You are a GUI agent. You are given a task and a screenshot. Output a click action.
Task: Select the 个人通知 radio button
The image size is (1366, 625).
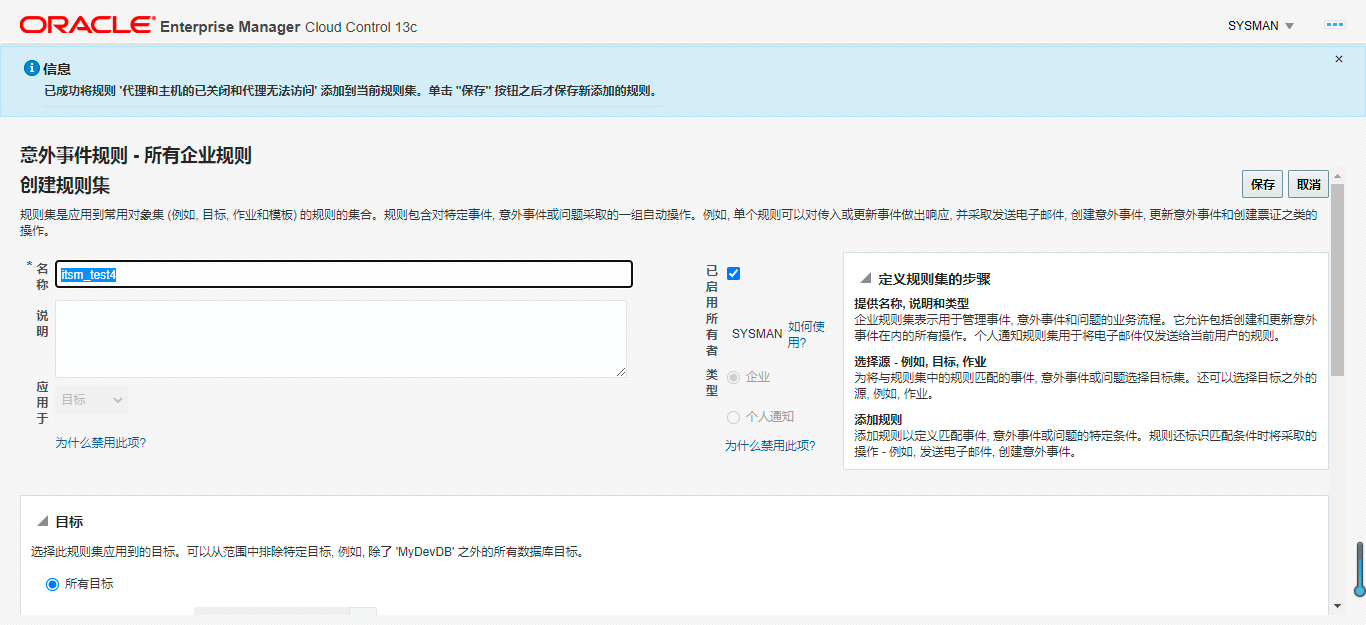(734, 417)
